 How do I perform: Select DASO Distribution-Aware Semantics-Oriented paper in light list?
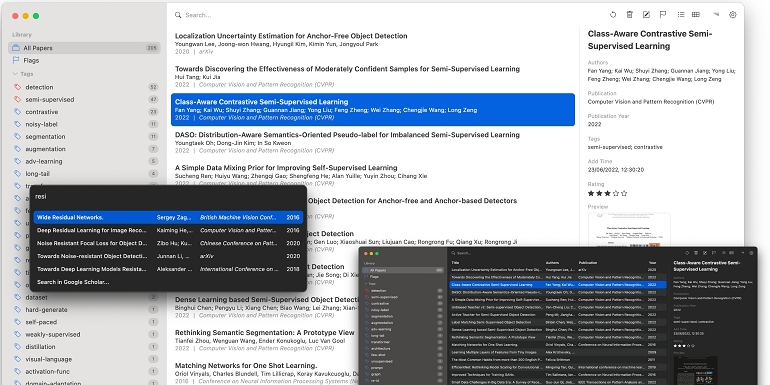[x=373, y=142]
